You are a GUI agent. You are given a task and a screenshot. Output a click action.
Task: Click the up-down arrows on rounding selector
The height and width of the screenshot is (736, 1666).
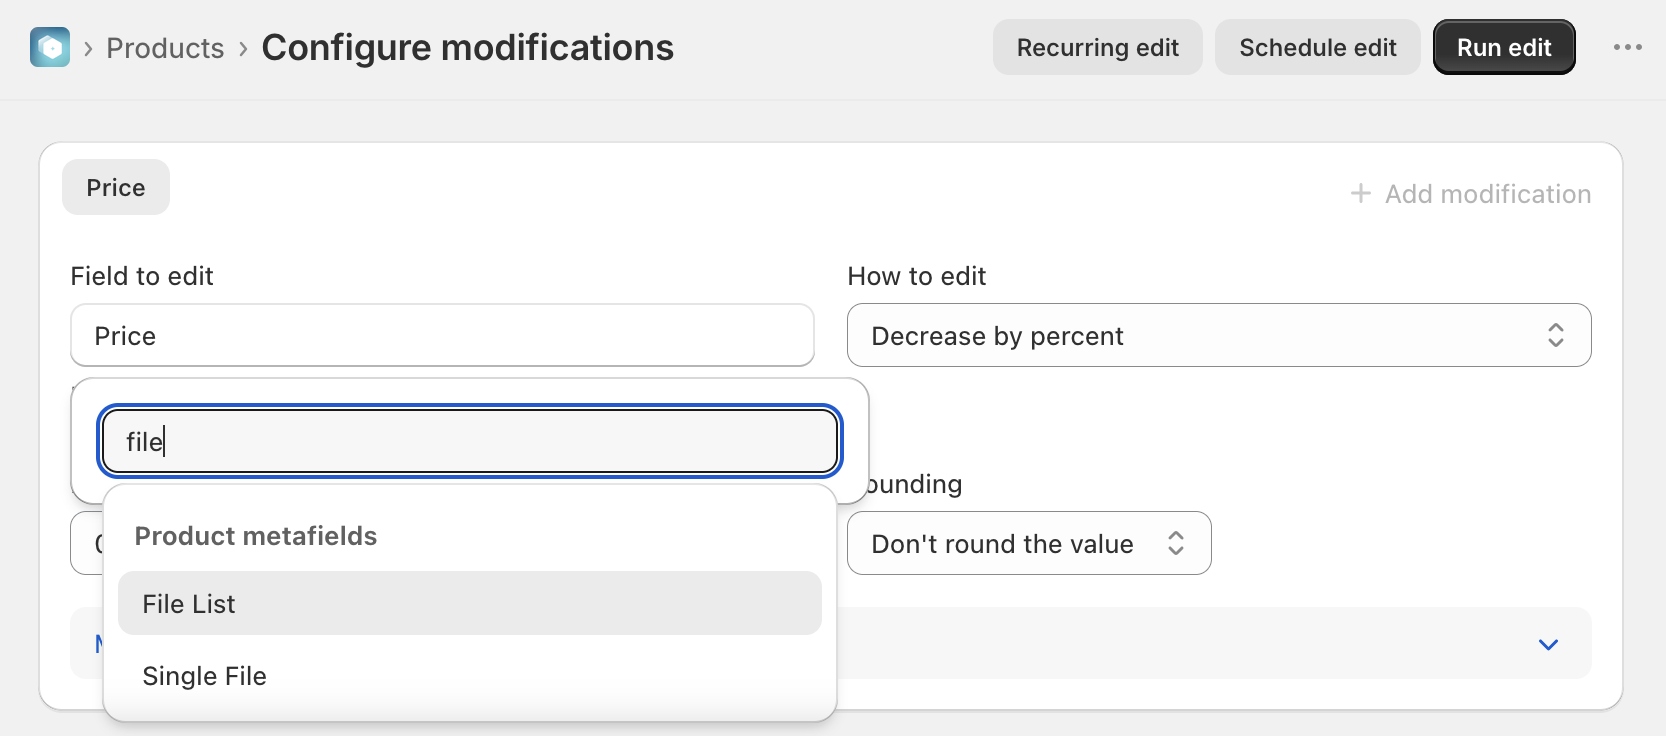1176,543
